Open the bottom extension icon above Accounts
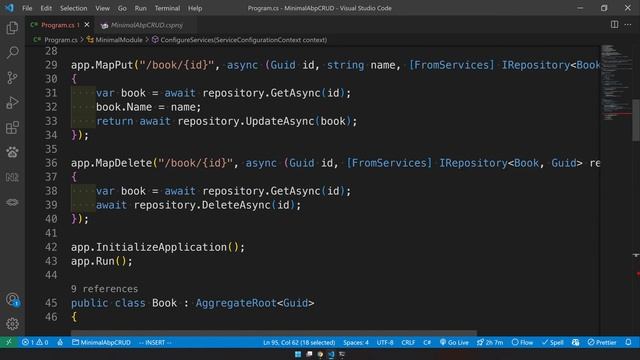 point(12,202)
